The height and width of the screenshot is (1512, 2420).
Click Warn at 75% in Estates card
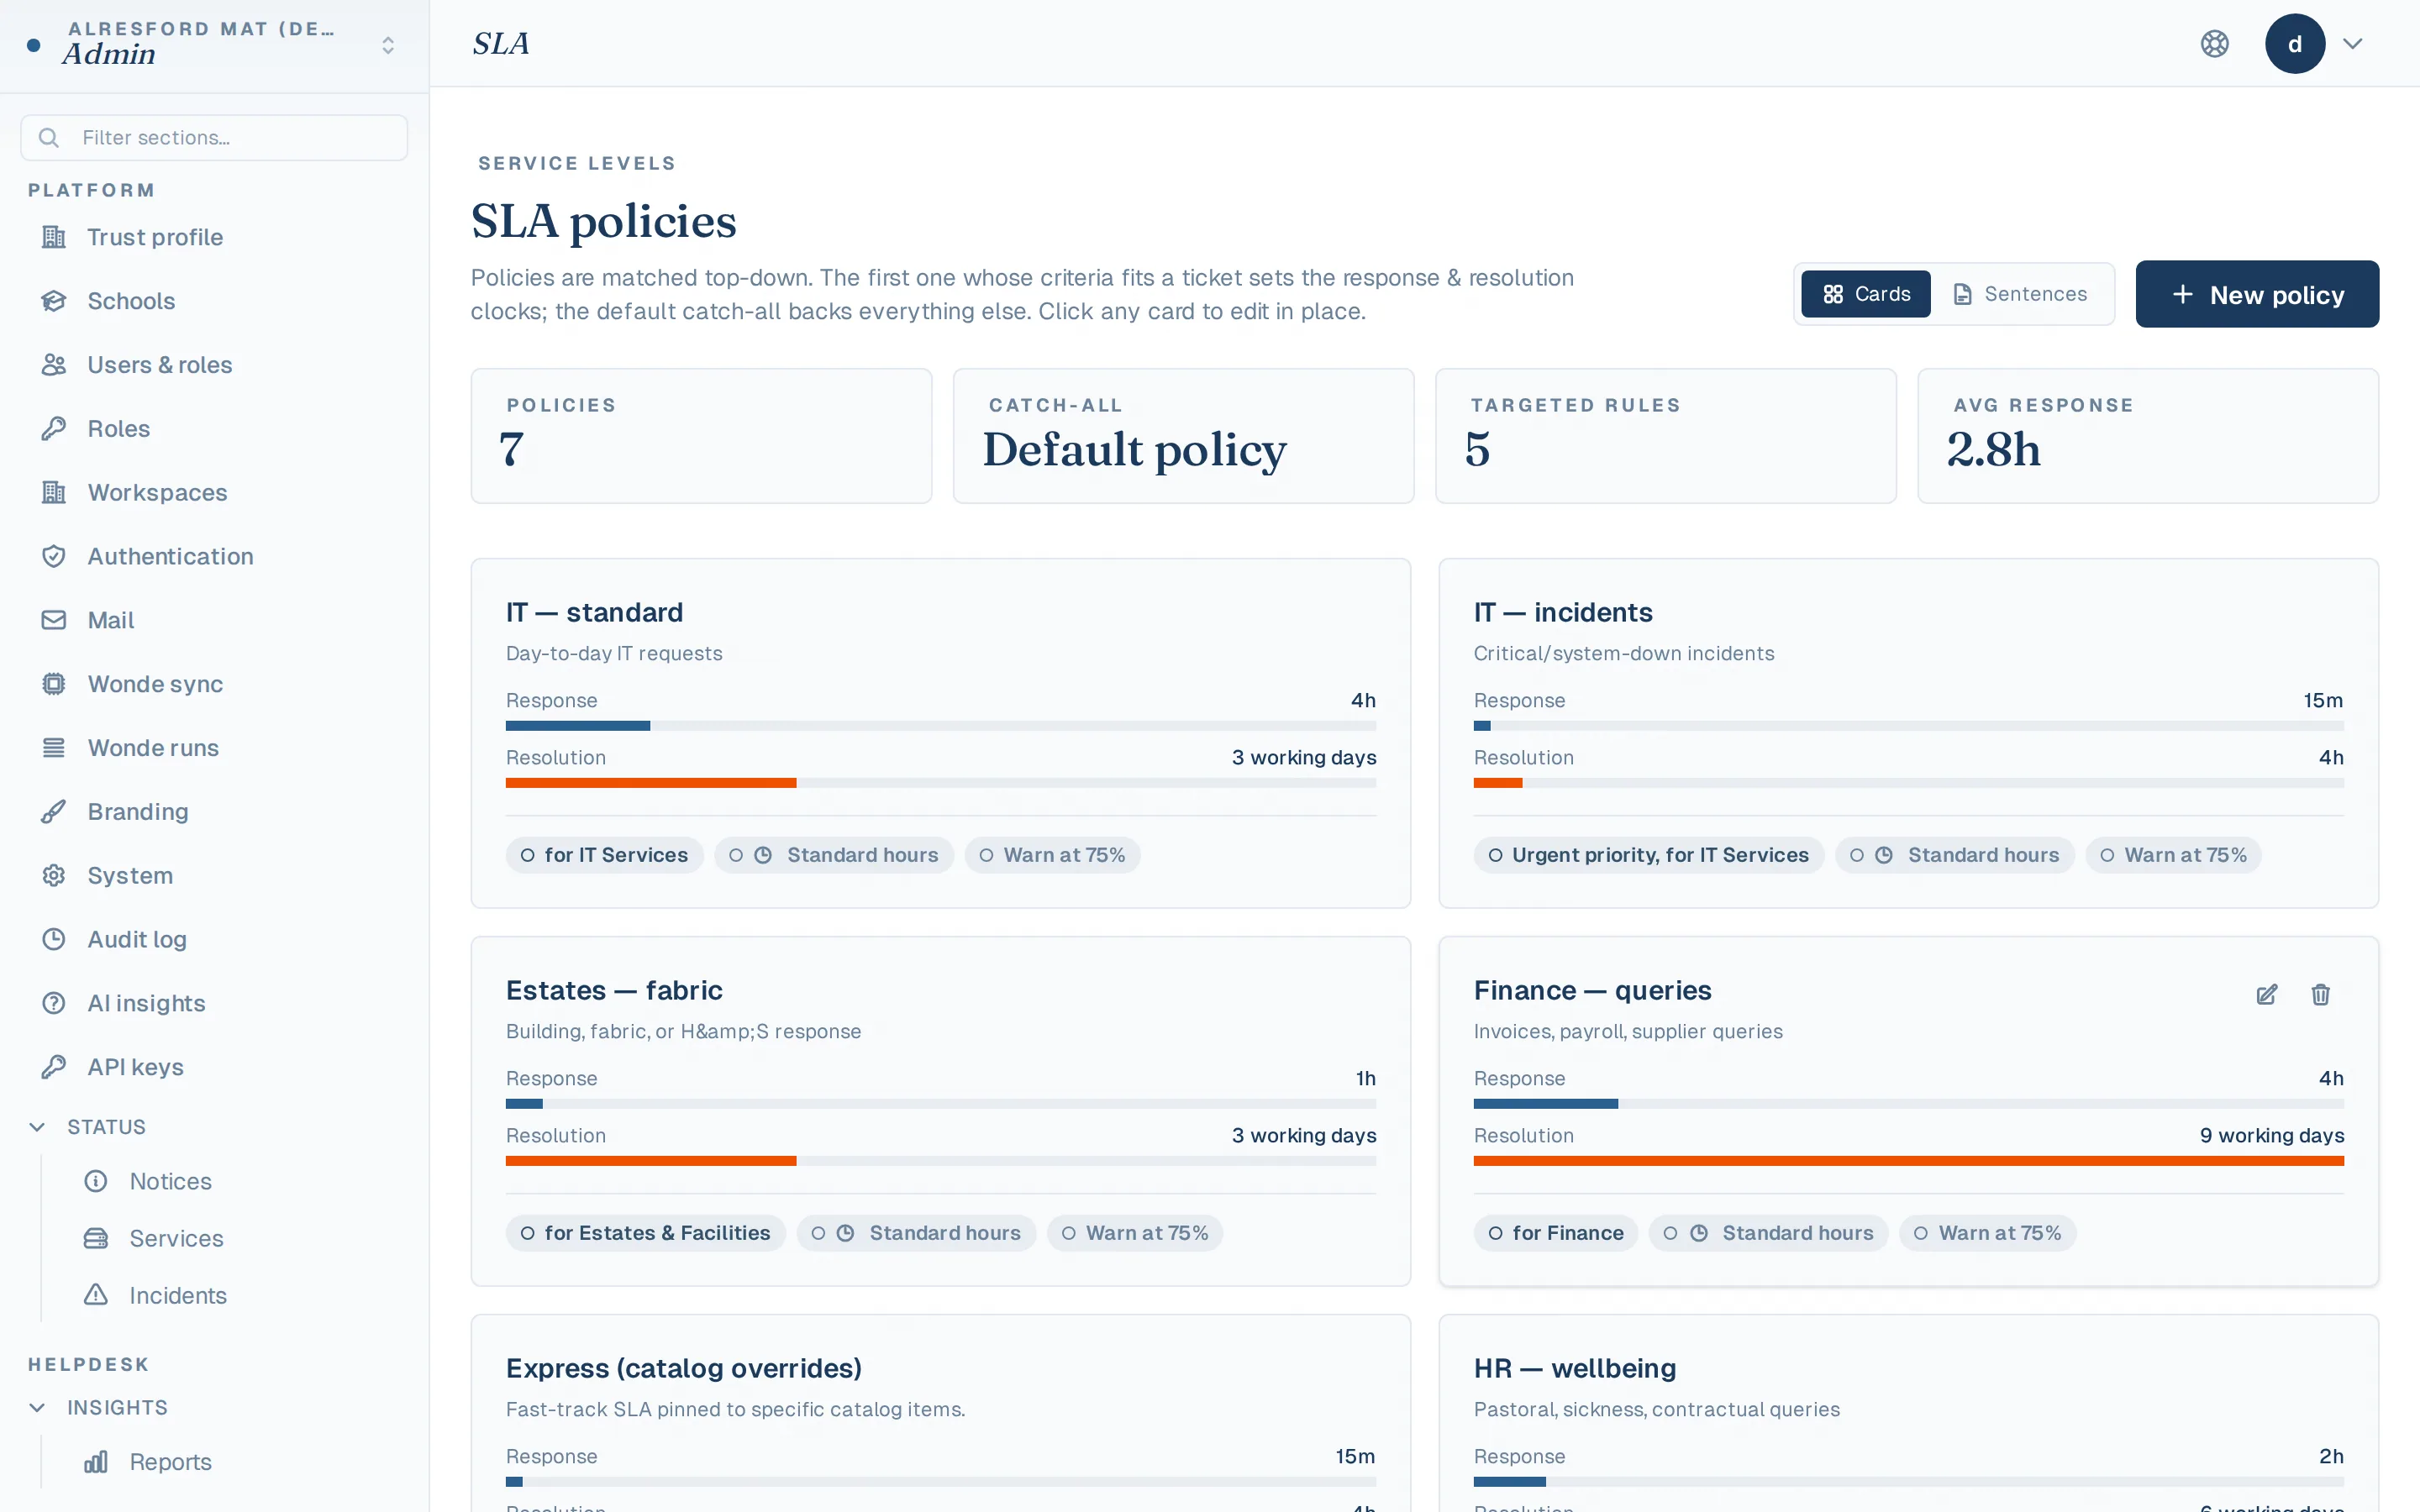1135,1233
